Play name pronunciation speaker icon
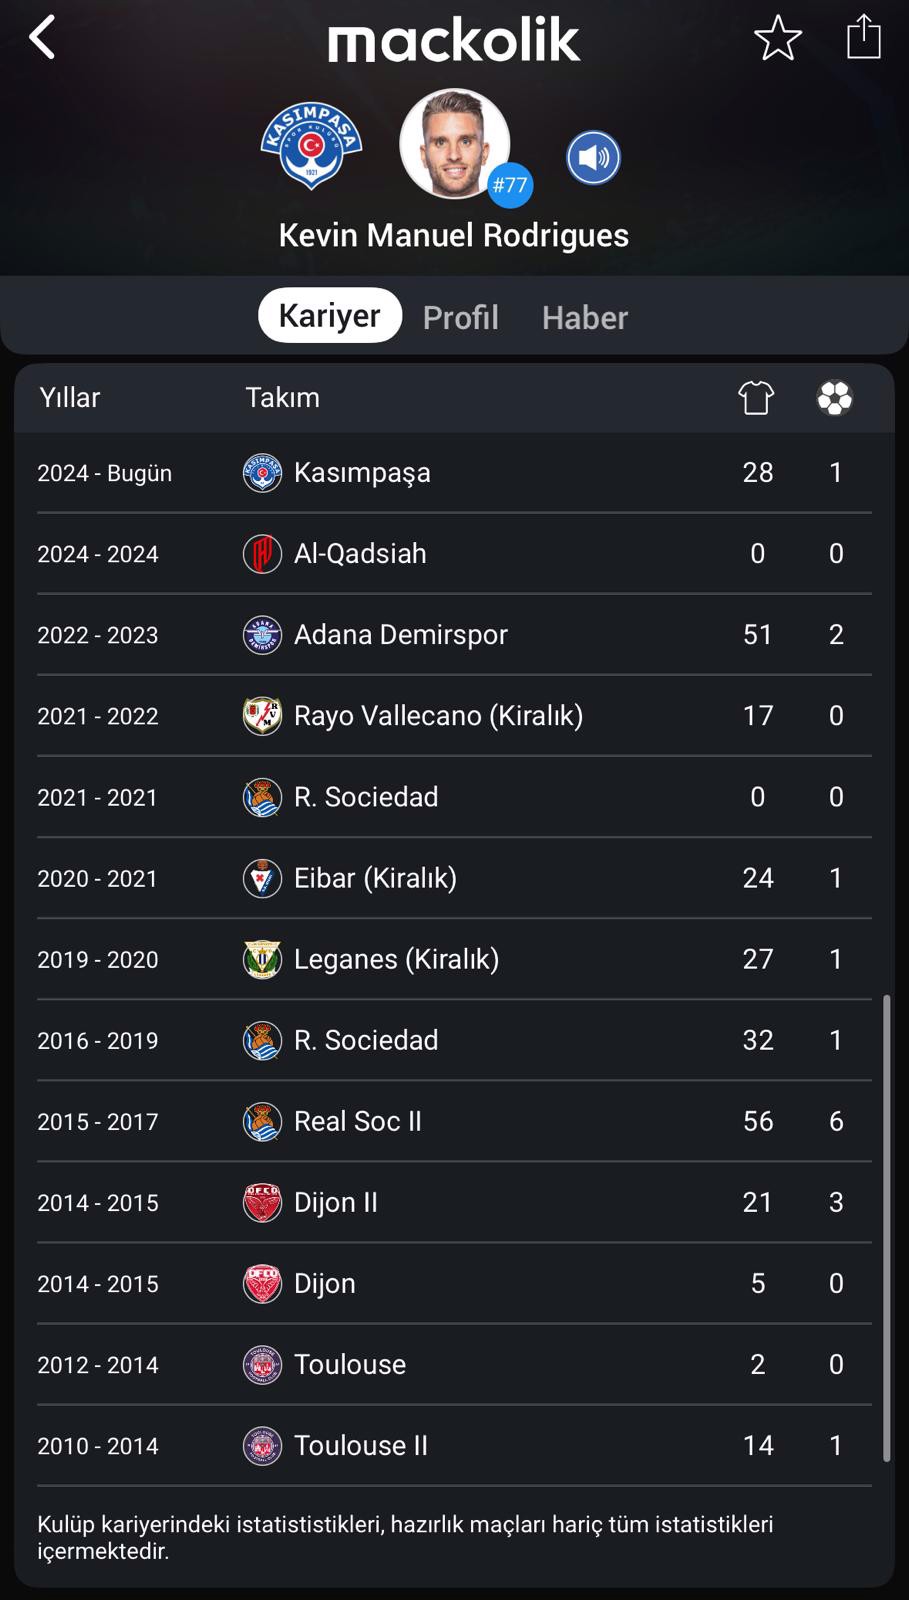The image size is (909, 1600). (594, 158)
